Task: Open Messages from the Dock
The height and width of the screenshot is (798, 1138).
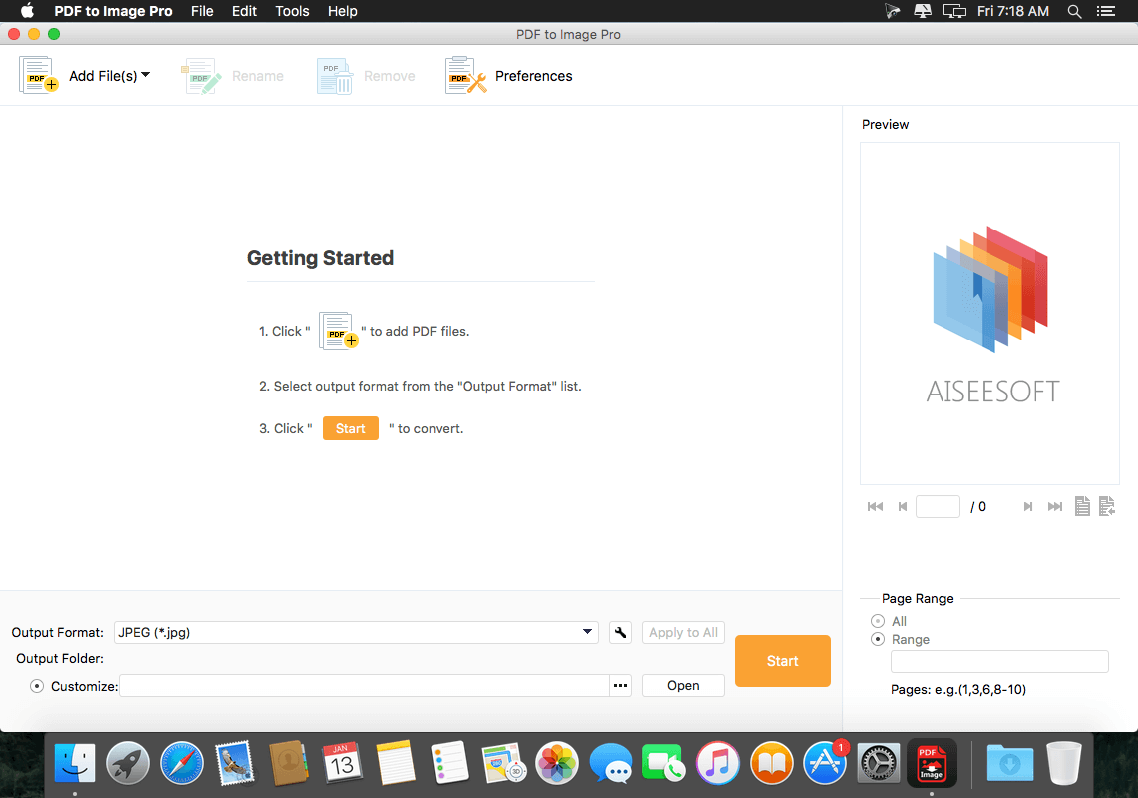Action: pos(610,763)
